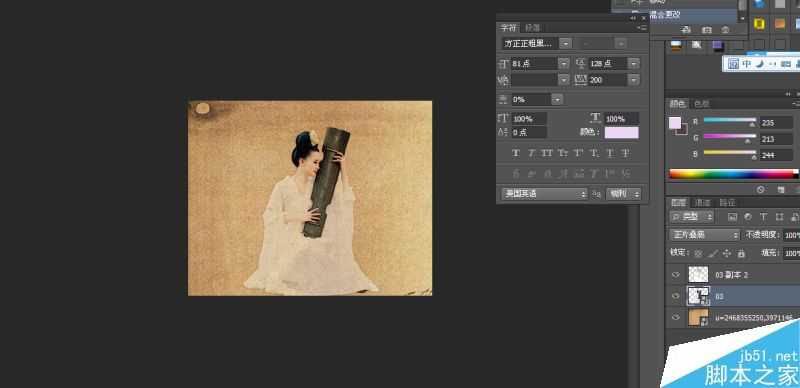Viewport: 800px width, 388px height.
Task: Toggle lock position for layer
Action: point(727,253)
